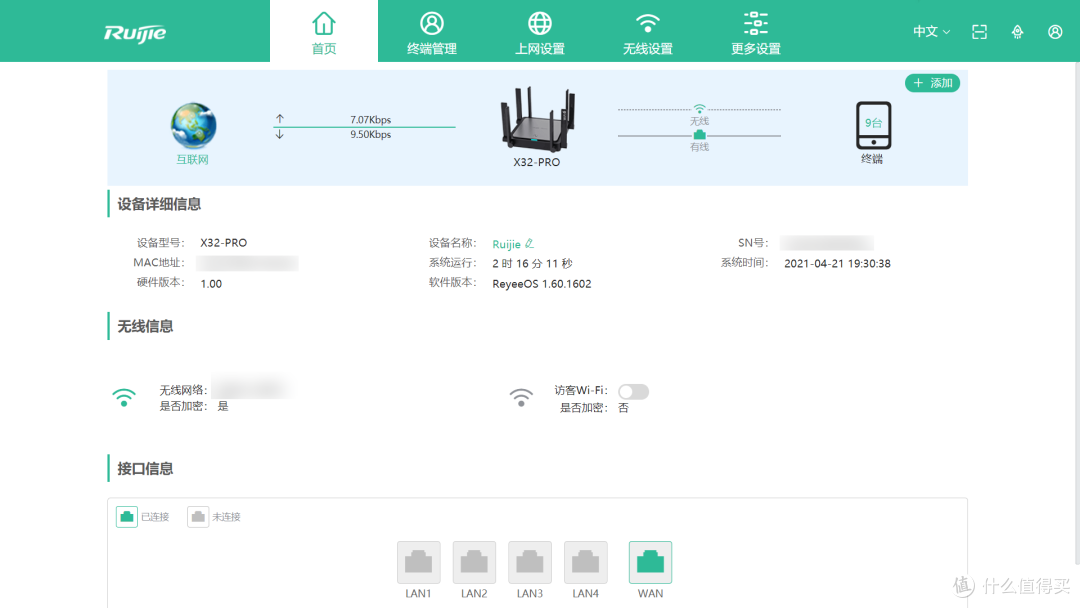Click the fullscreen scan icon in header

(x=979, y=31)
